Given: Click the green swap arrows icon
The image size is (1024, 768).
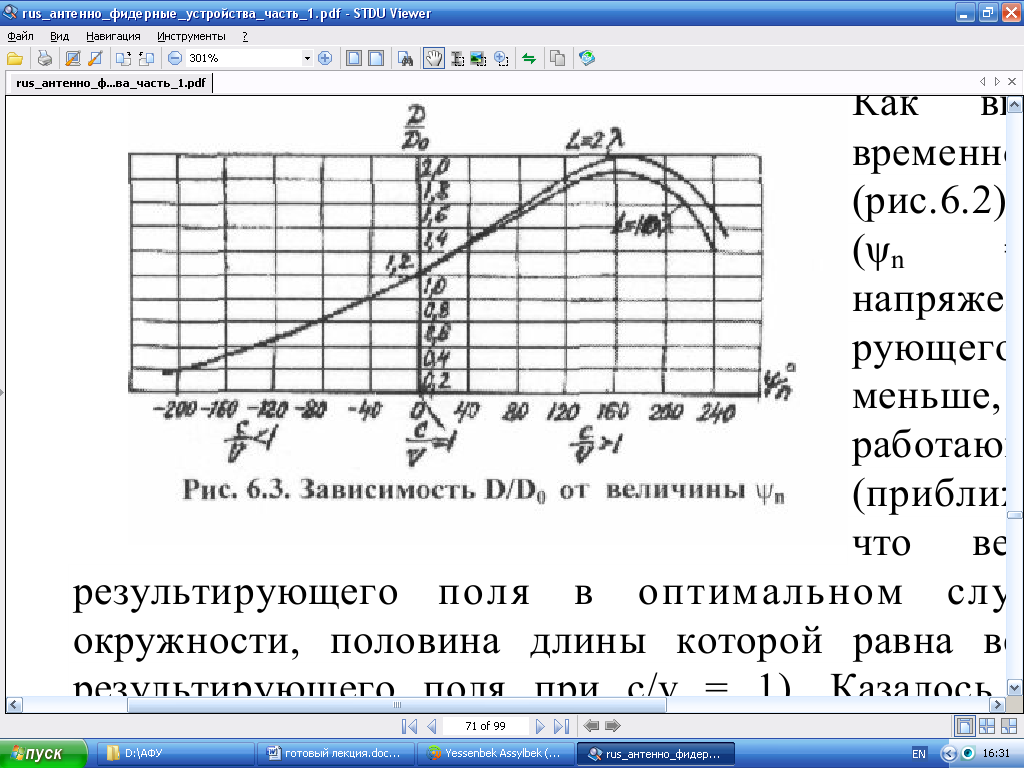Looking at the screenshot, I should click(529, 59).
